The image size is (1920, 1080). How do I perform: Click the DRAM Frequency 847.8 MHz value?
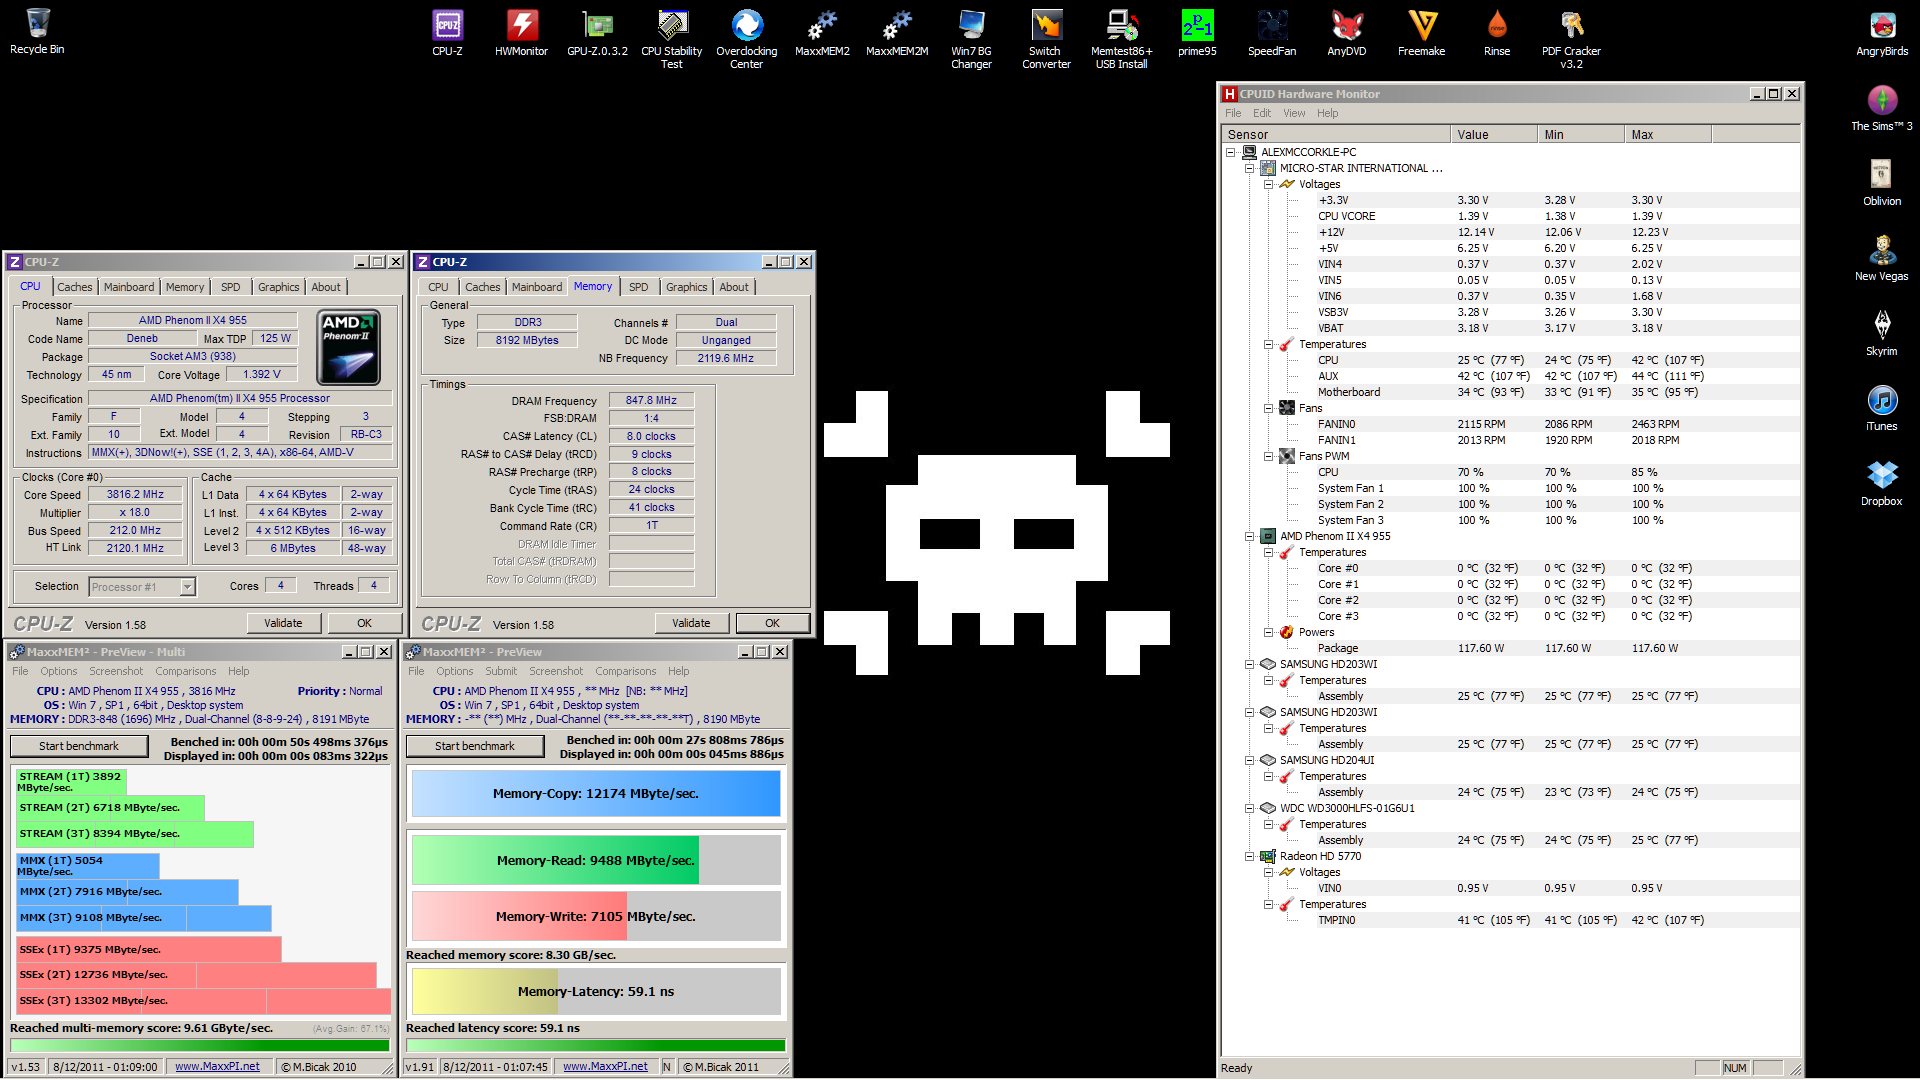[x=651, y=401]
